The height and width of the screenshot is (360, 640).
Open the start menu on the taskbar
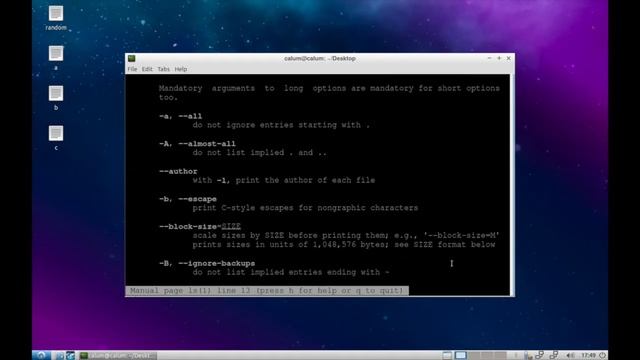tap(41, 356)
